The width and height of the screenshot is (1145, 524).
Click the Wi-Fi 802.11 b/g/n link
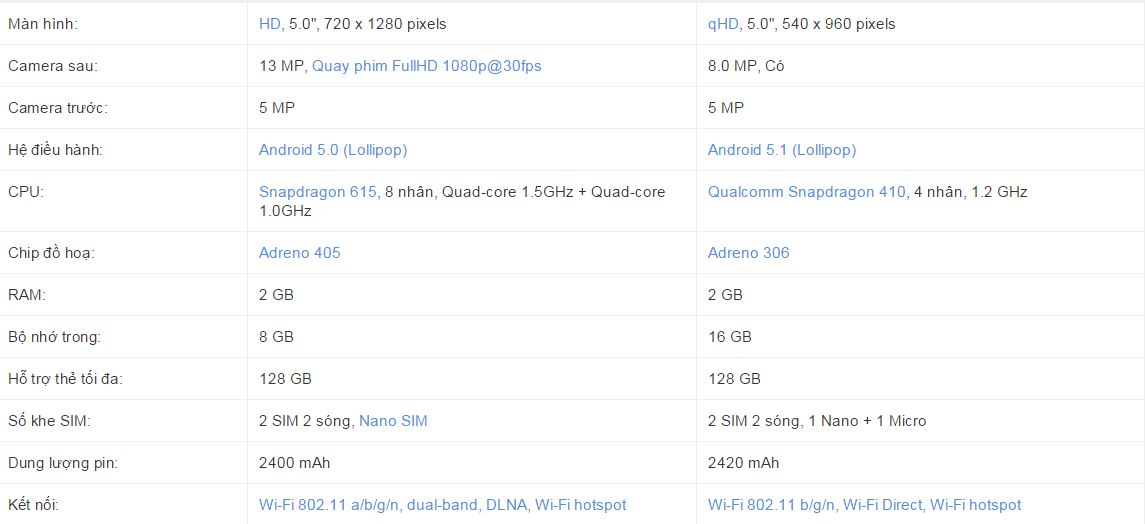coord(771,505)
